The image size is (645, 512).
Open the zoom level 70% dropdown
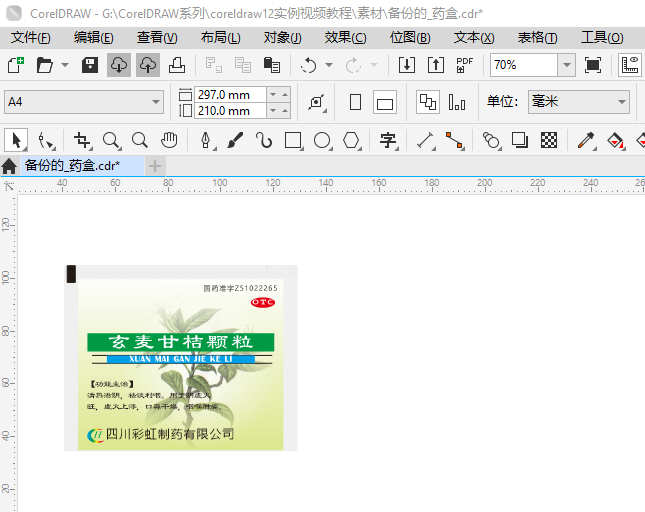(x=566, y=65)
